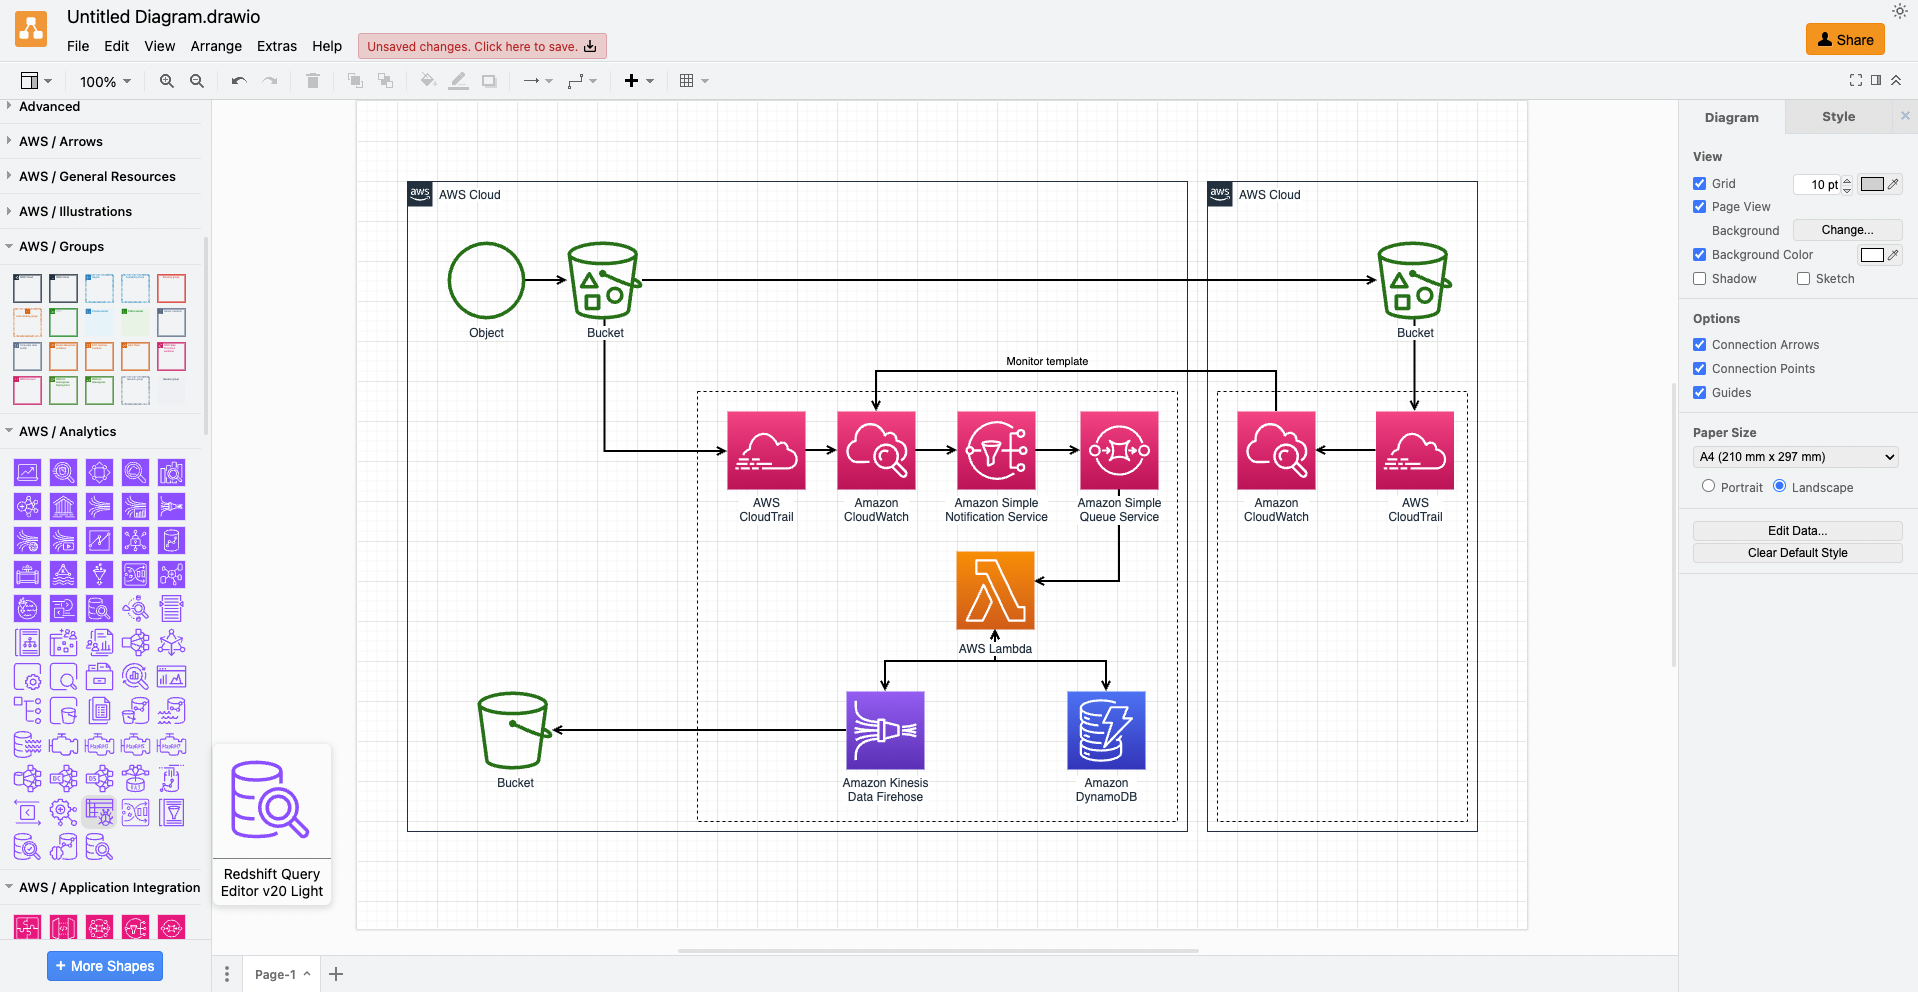Select the AWS Lambda icon on canvas
Screen dimensions: 1918x992
(995, 590)
